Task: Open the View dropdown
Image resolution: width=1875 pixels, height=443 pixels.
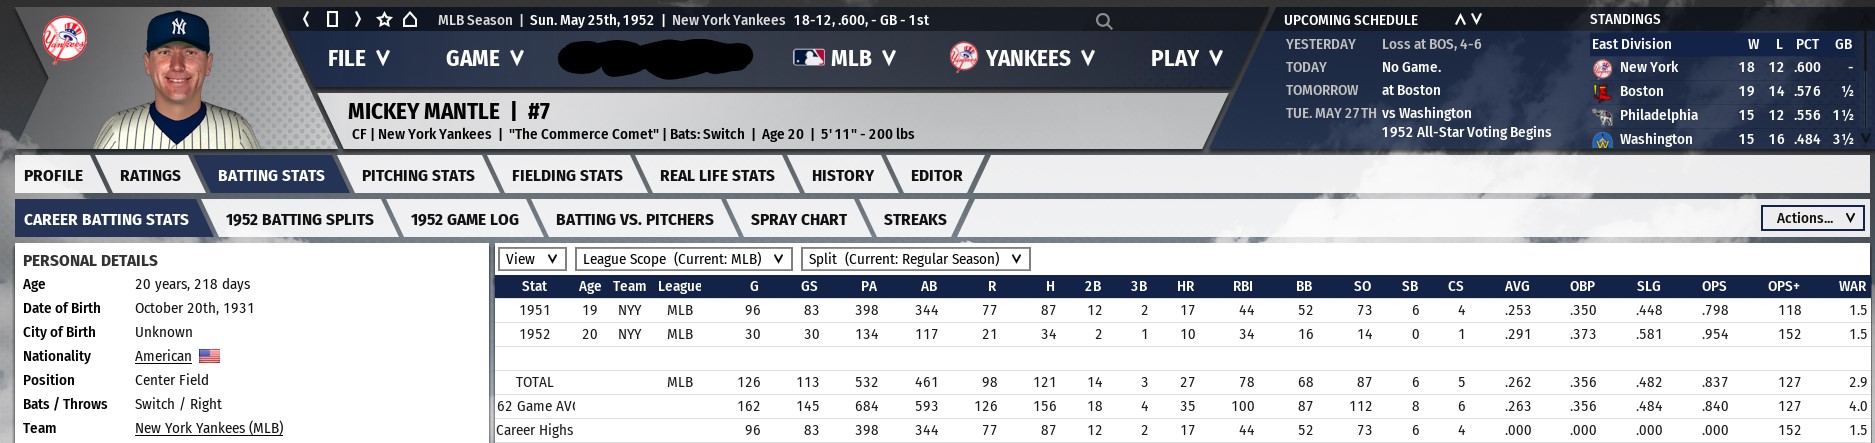Action: (532, 259)
